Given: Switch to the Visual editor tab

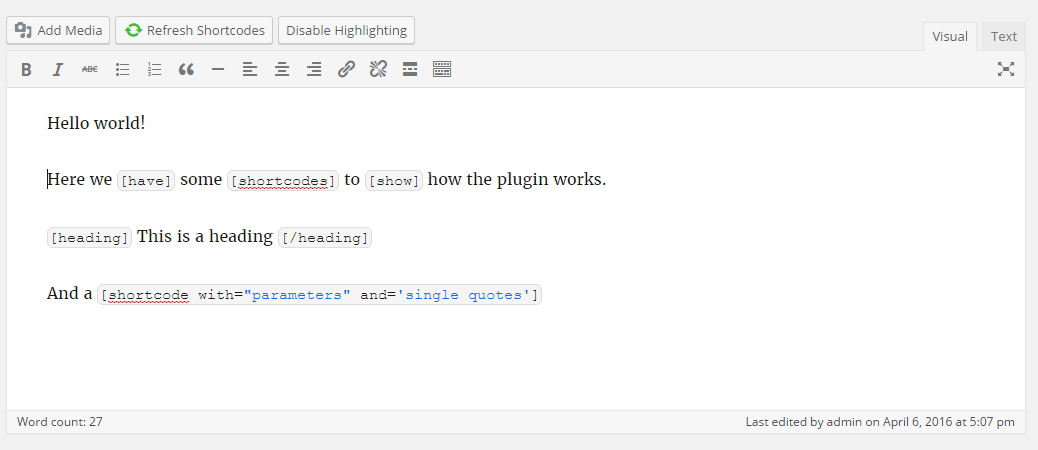Looking at the screenshot, I should click(950, 36).
